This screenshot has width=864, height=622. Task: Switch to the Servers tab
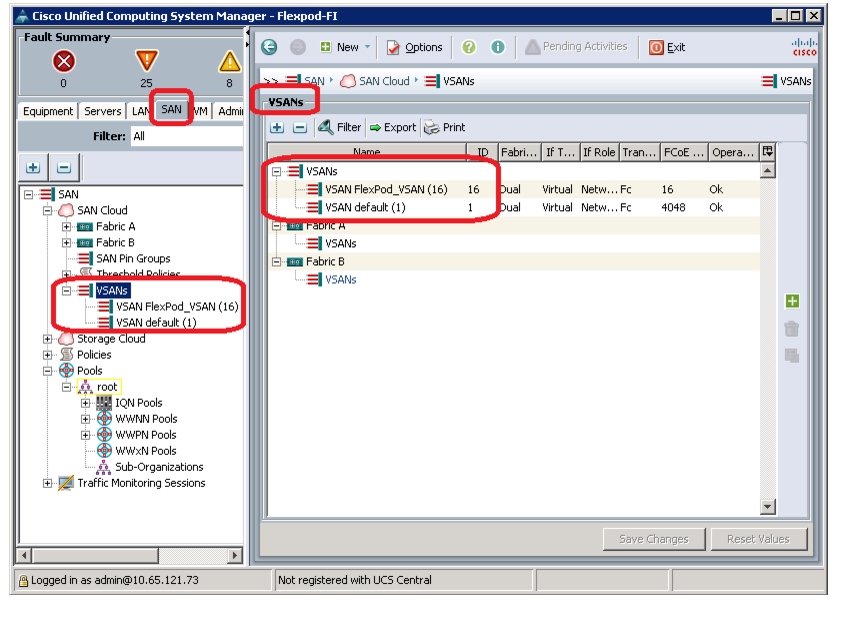(102, 111)
